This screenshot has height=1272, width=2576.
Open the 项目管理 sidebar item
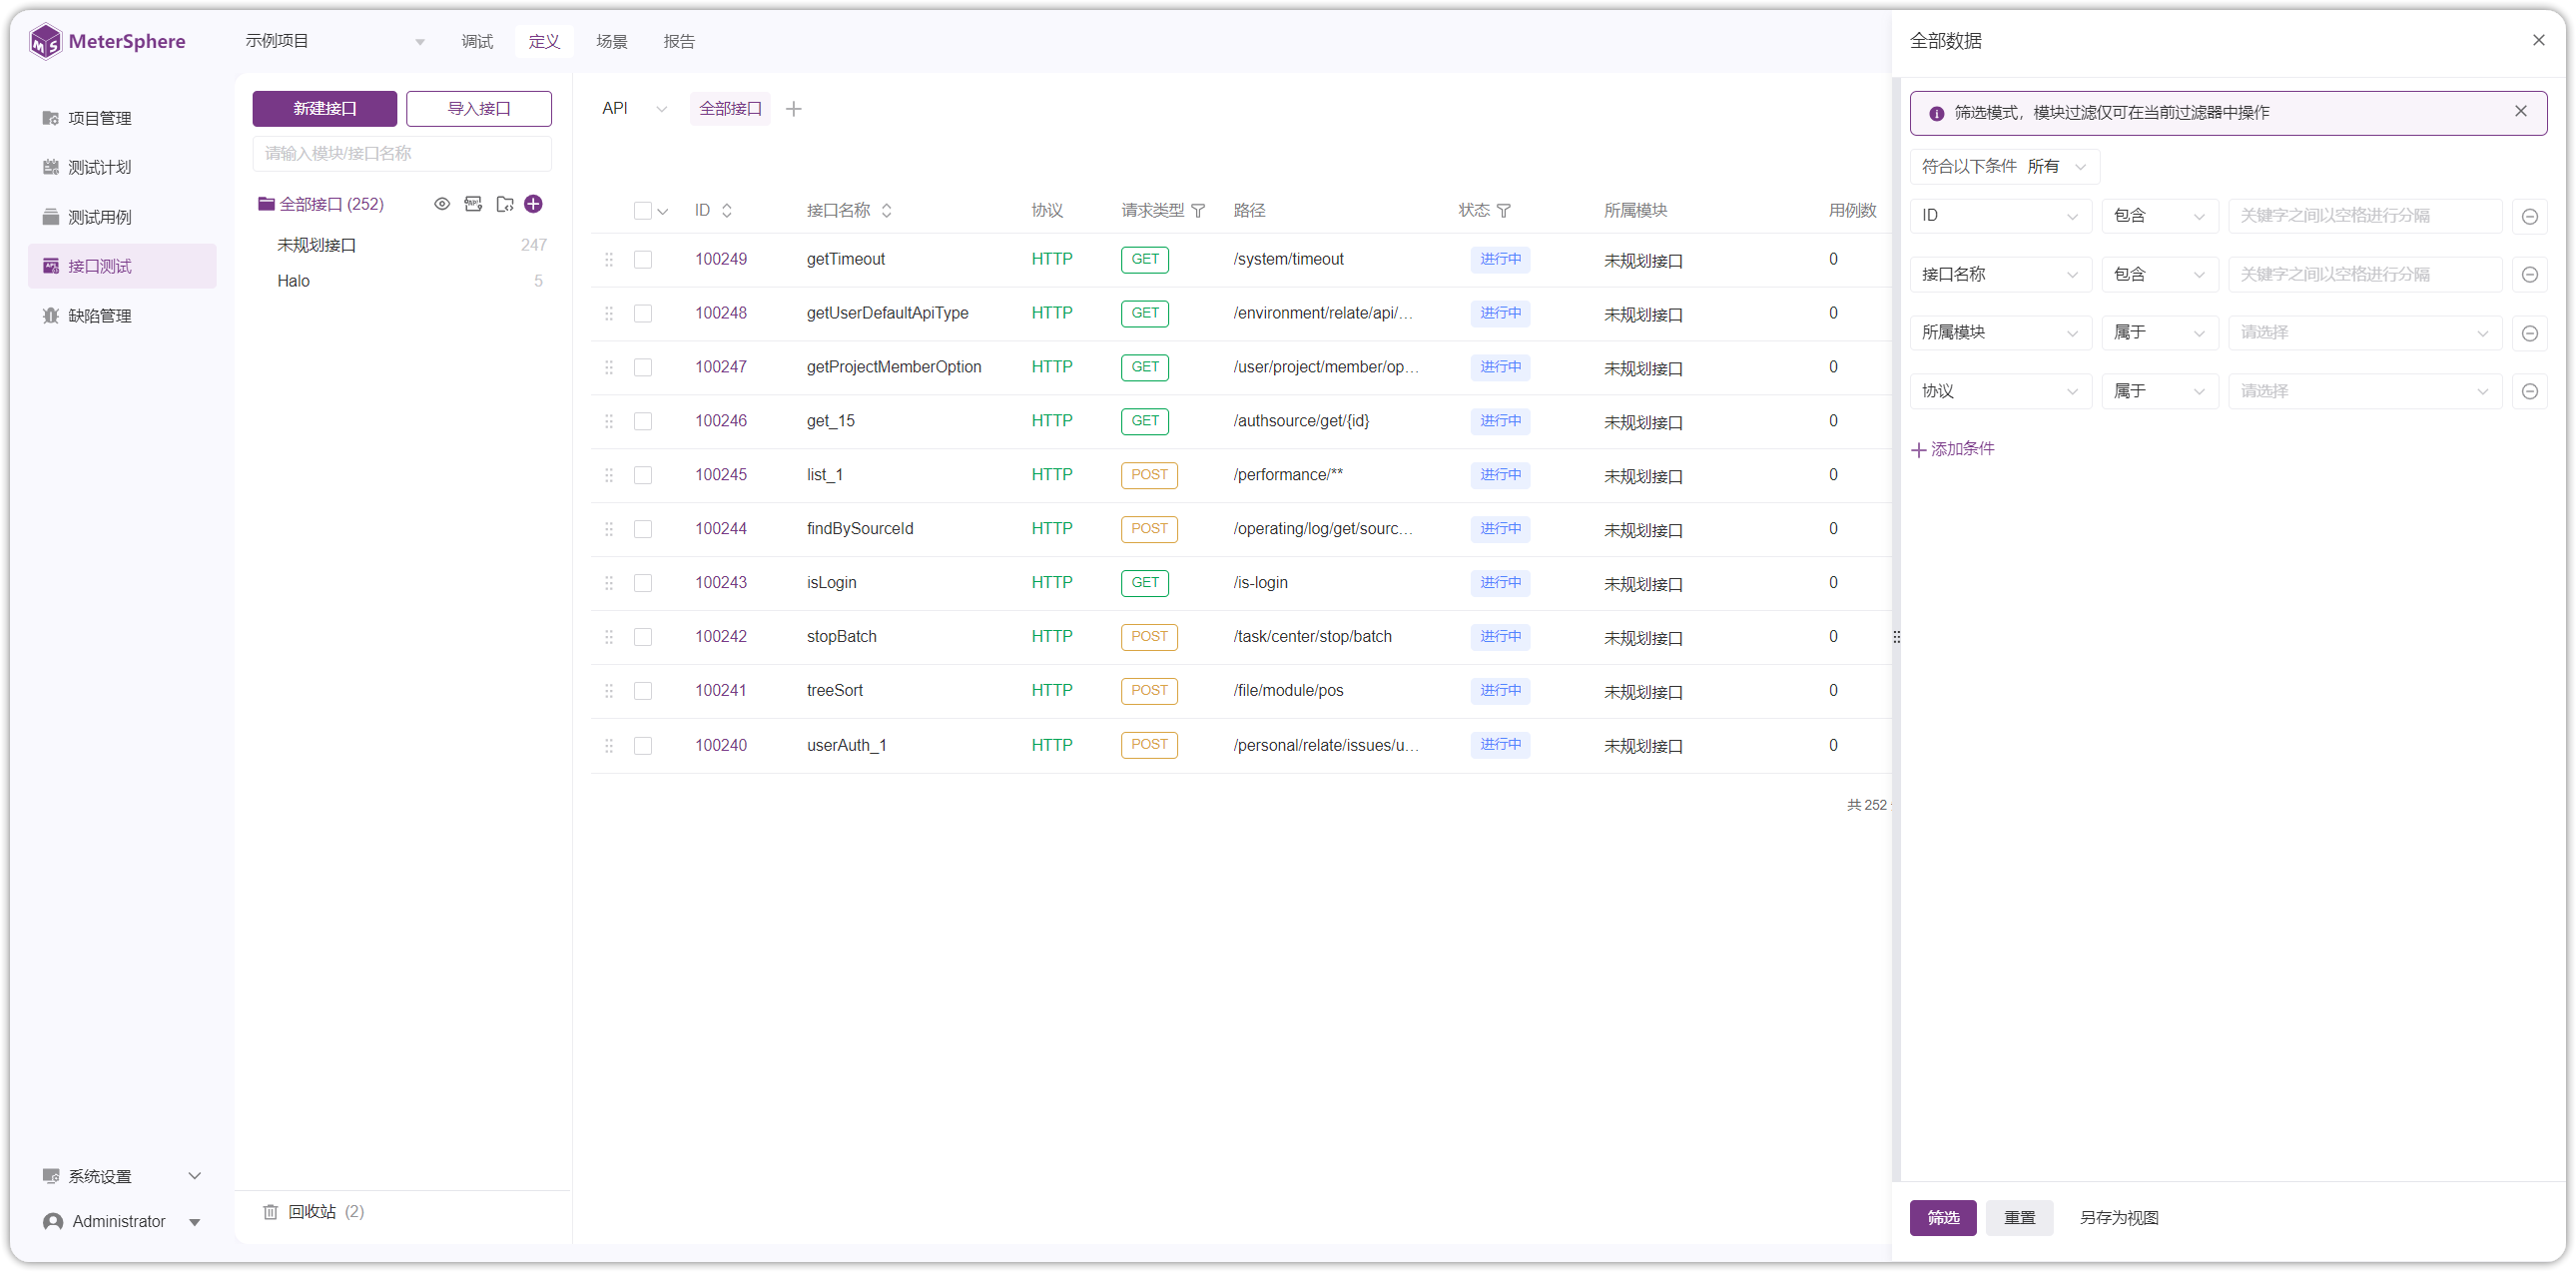(122, 118)
